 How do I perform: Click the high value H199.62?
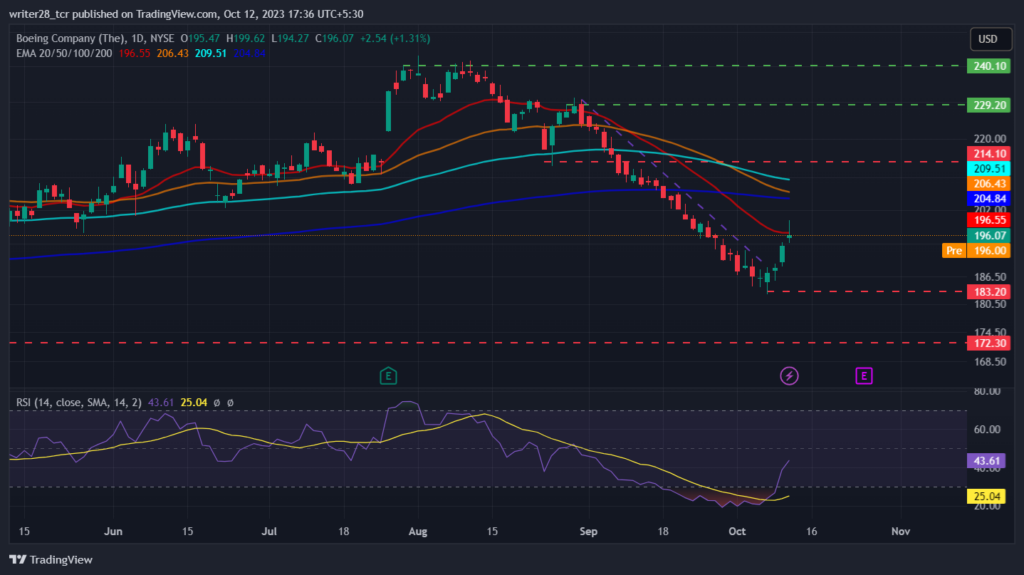246,39
